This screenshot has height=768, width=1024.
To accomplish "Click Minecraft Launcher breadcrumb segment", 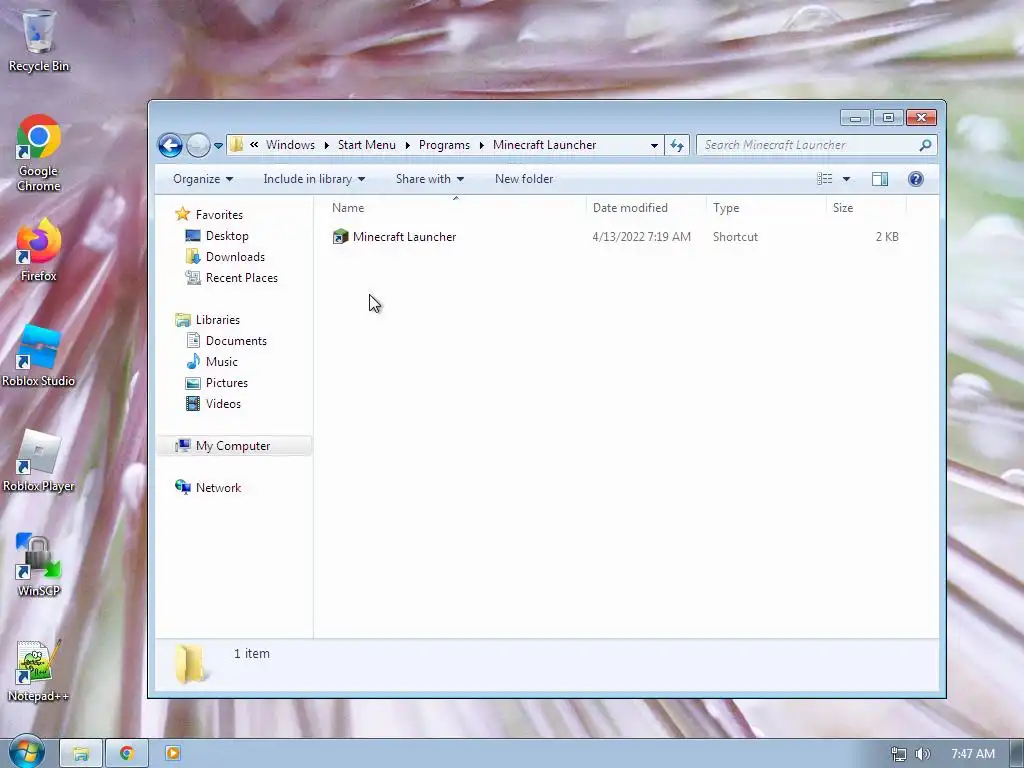I will point(544,145).
